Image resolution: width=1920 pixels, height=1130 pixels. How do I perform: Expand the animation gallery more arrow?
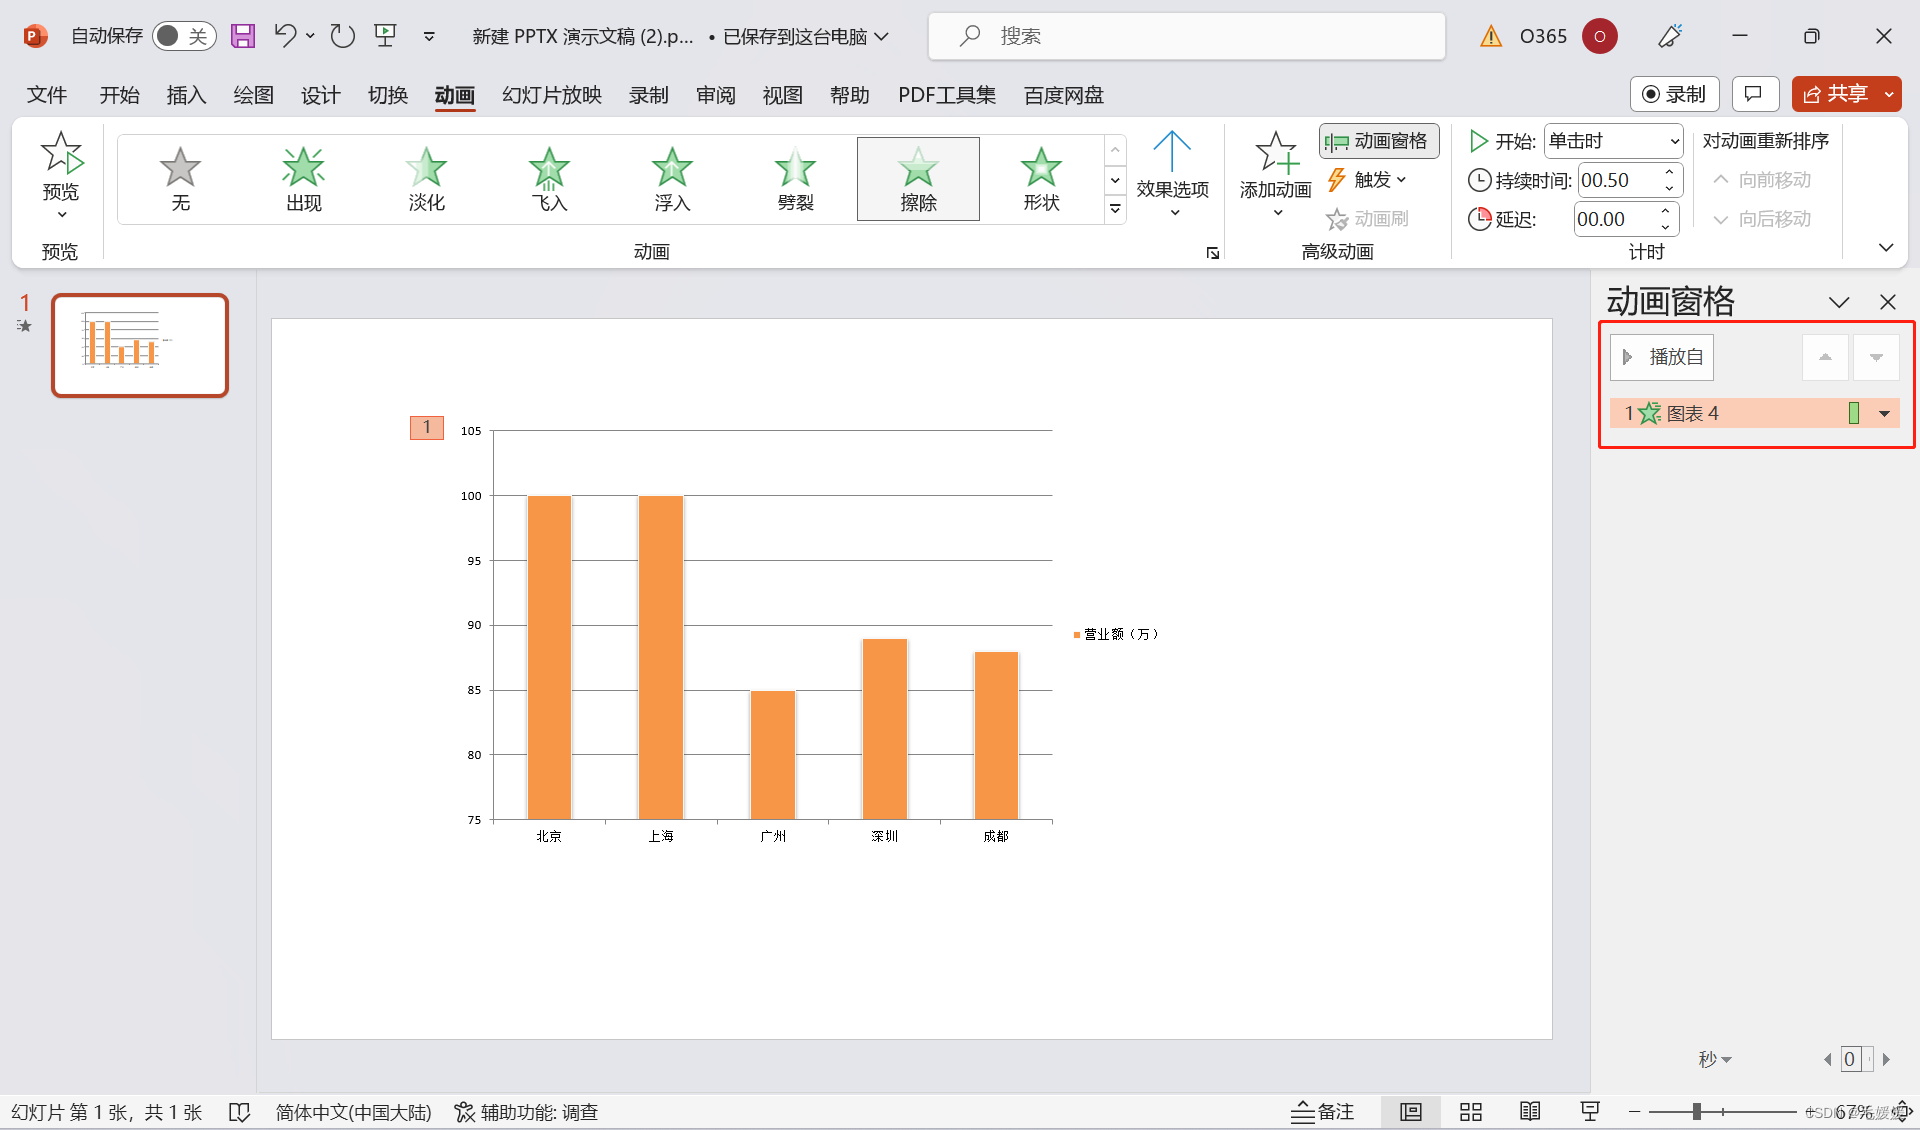[1115, 208]
